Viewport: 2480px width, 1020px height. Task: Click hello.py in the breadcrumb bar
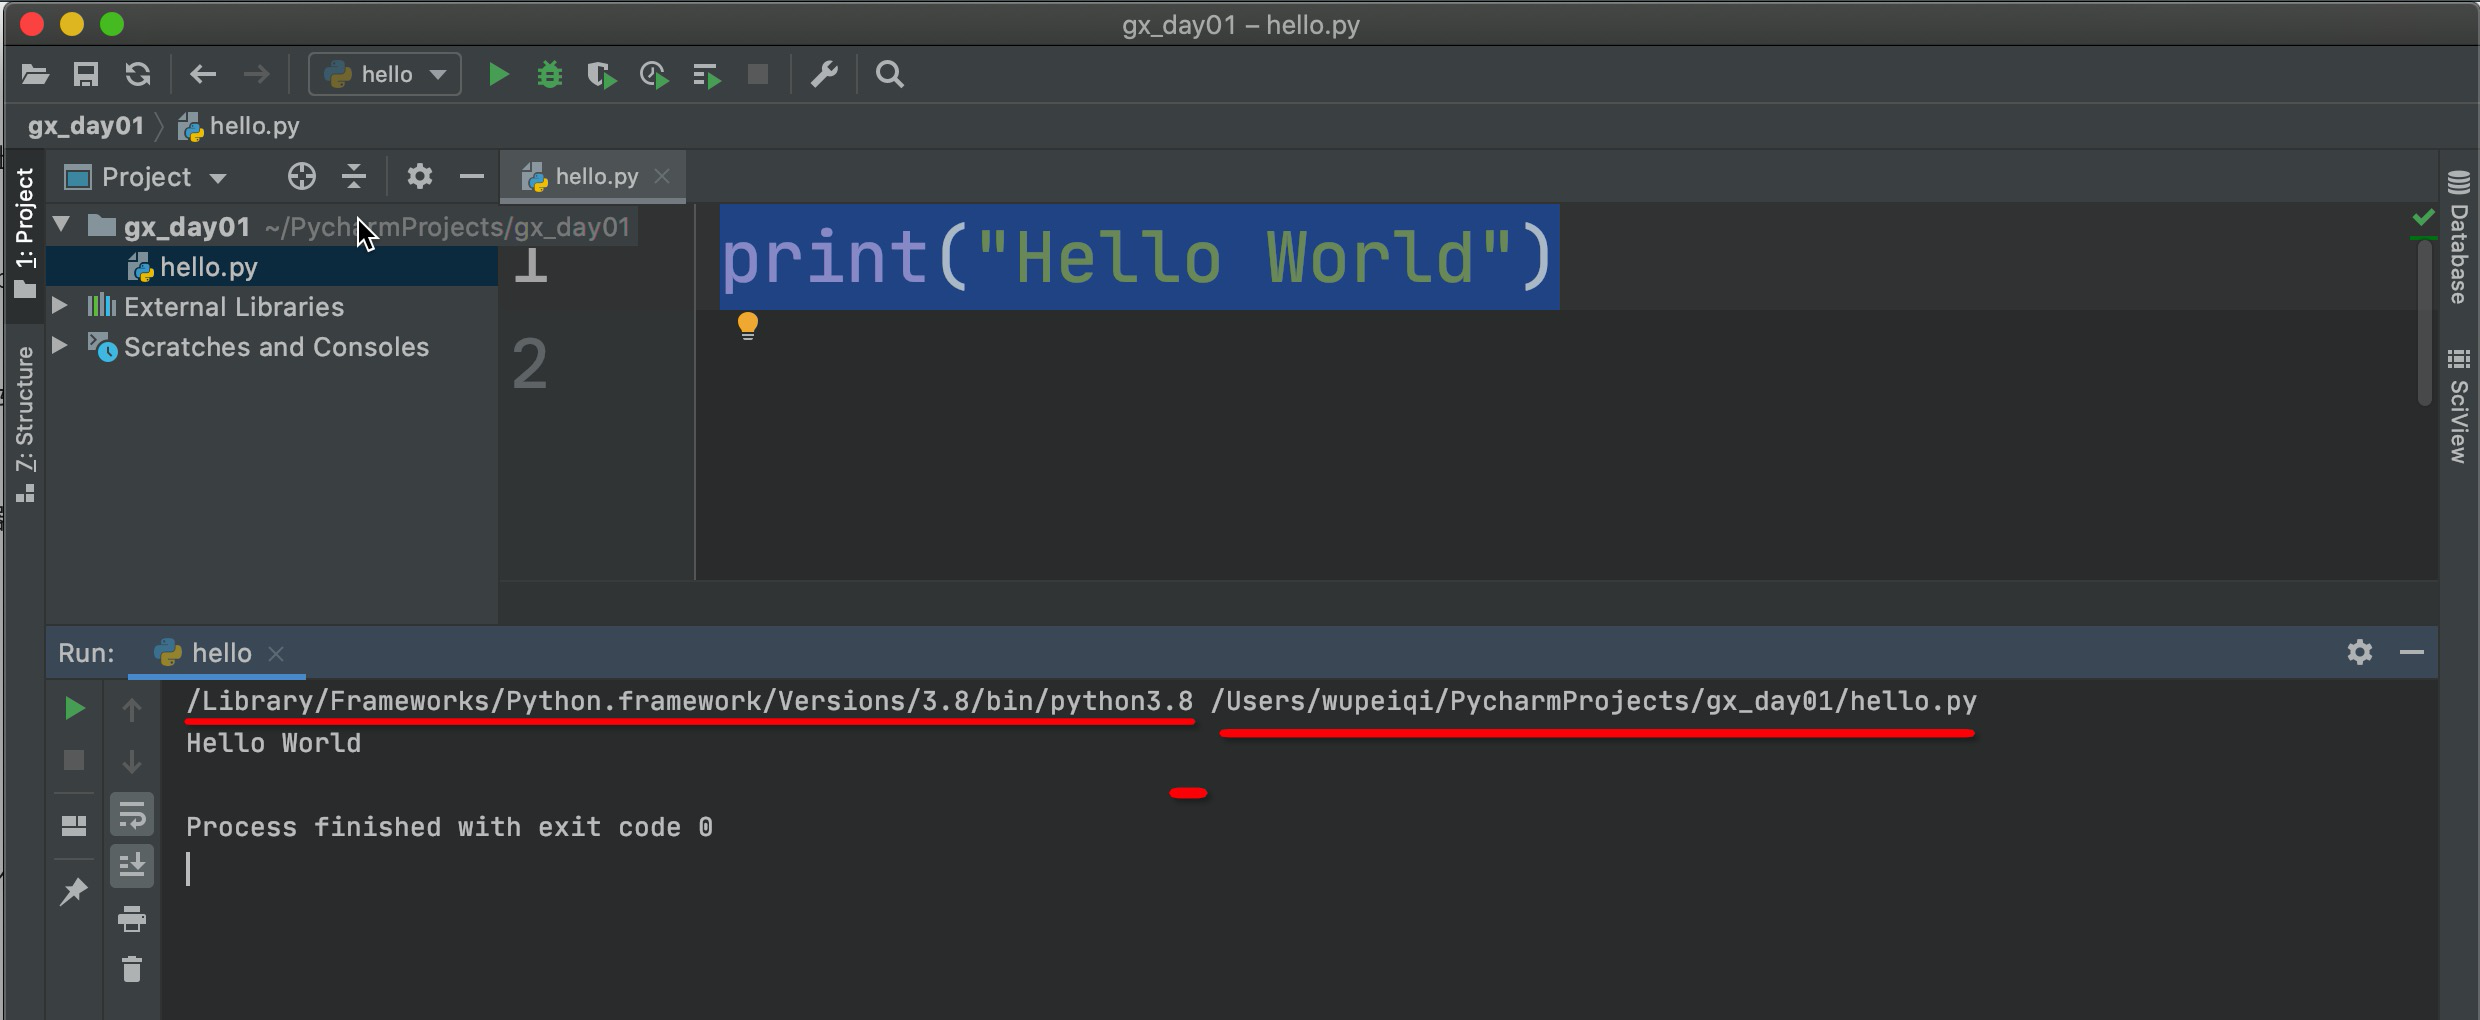click(x=239, y=126)
